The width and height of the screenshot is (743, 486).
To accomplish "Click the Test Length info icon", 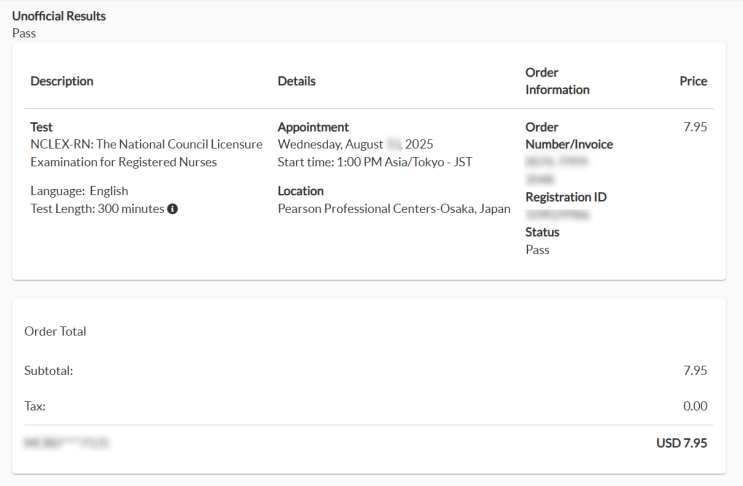I will (173, 209).
